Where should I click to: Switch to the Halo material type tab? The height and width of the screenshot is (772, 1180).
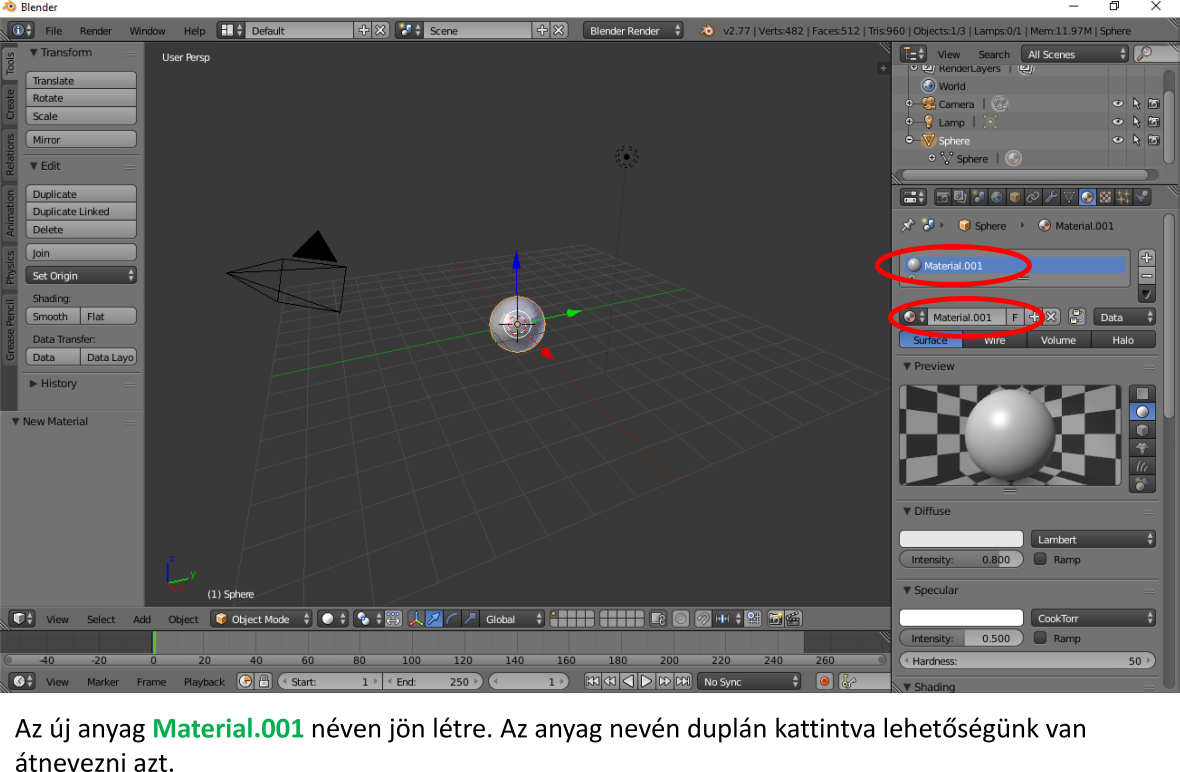pos(1123,340)
